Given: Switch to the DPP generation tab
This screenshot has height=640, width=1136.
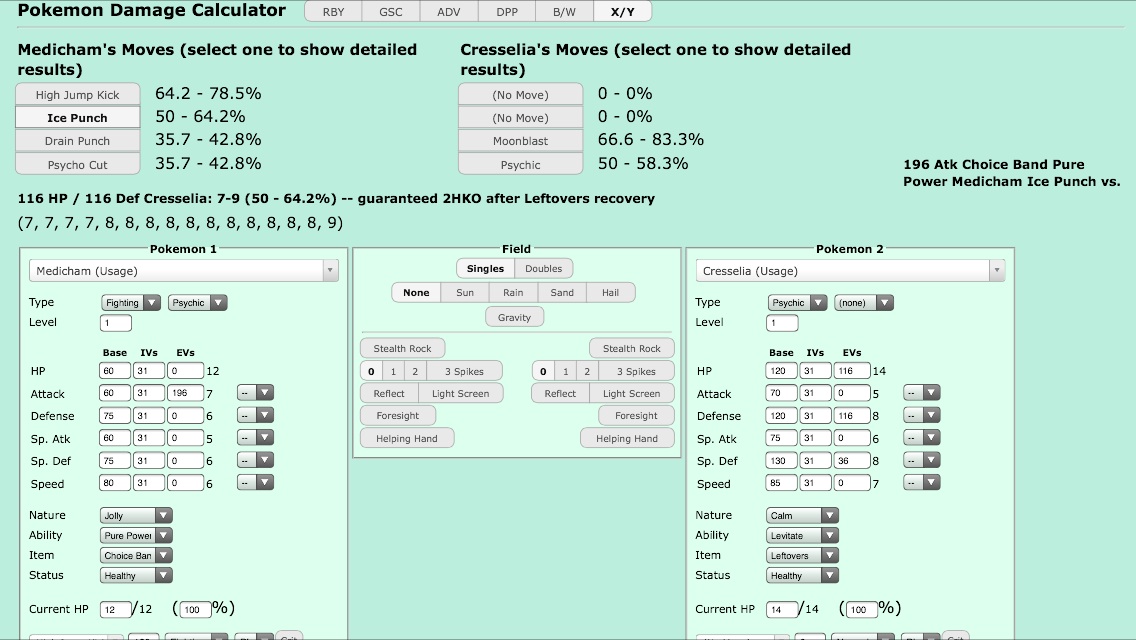Looking at the screenshot, I should (506, 12).
